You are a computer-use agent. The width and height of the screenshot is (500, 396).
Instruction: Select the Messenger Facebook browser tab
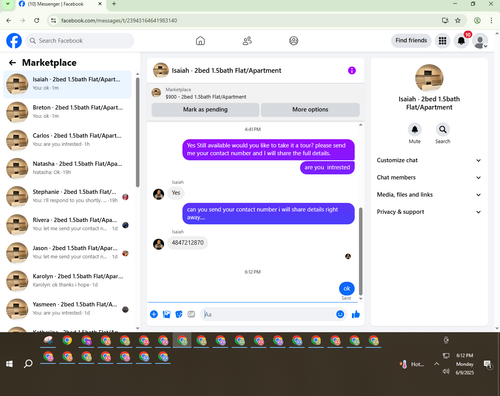tap(60, 4)
